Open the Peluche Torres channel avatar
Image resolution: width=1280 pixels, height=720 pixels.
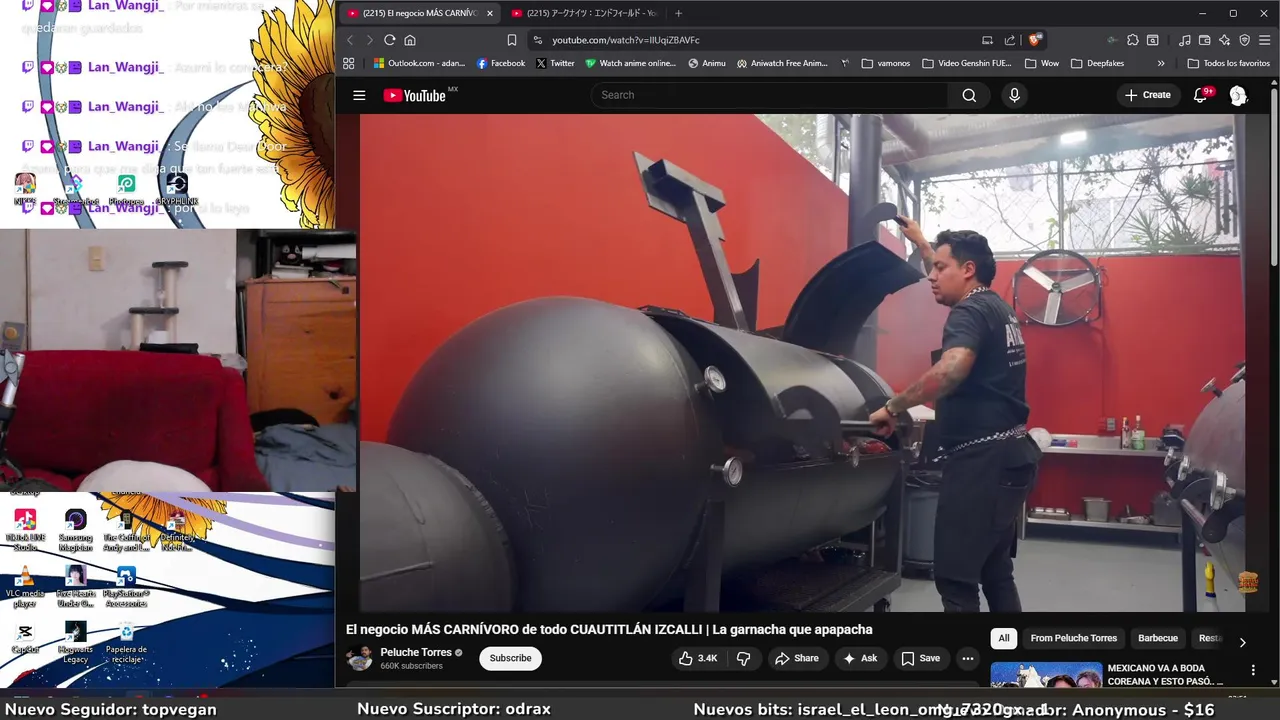(x=359, y=658)
